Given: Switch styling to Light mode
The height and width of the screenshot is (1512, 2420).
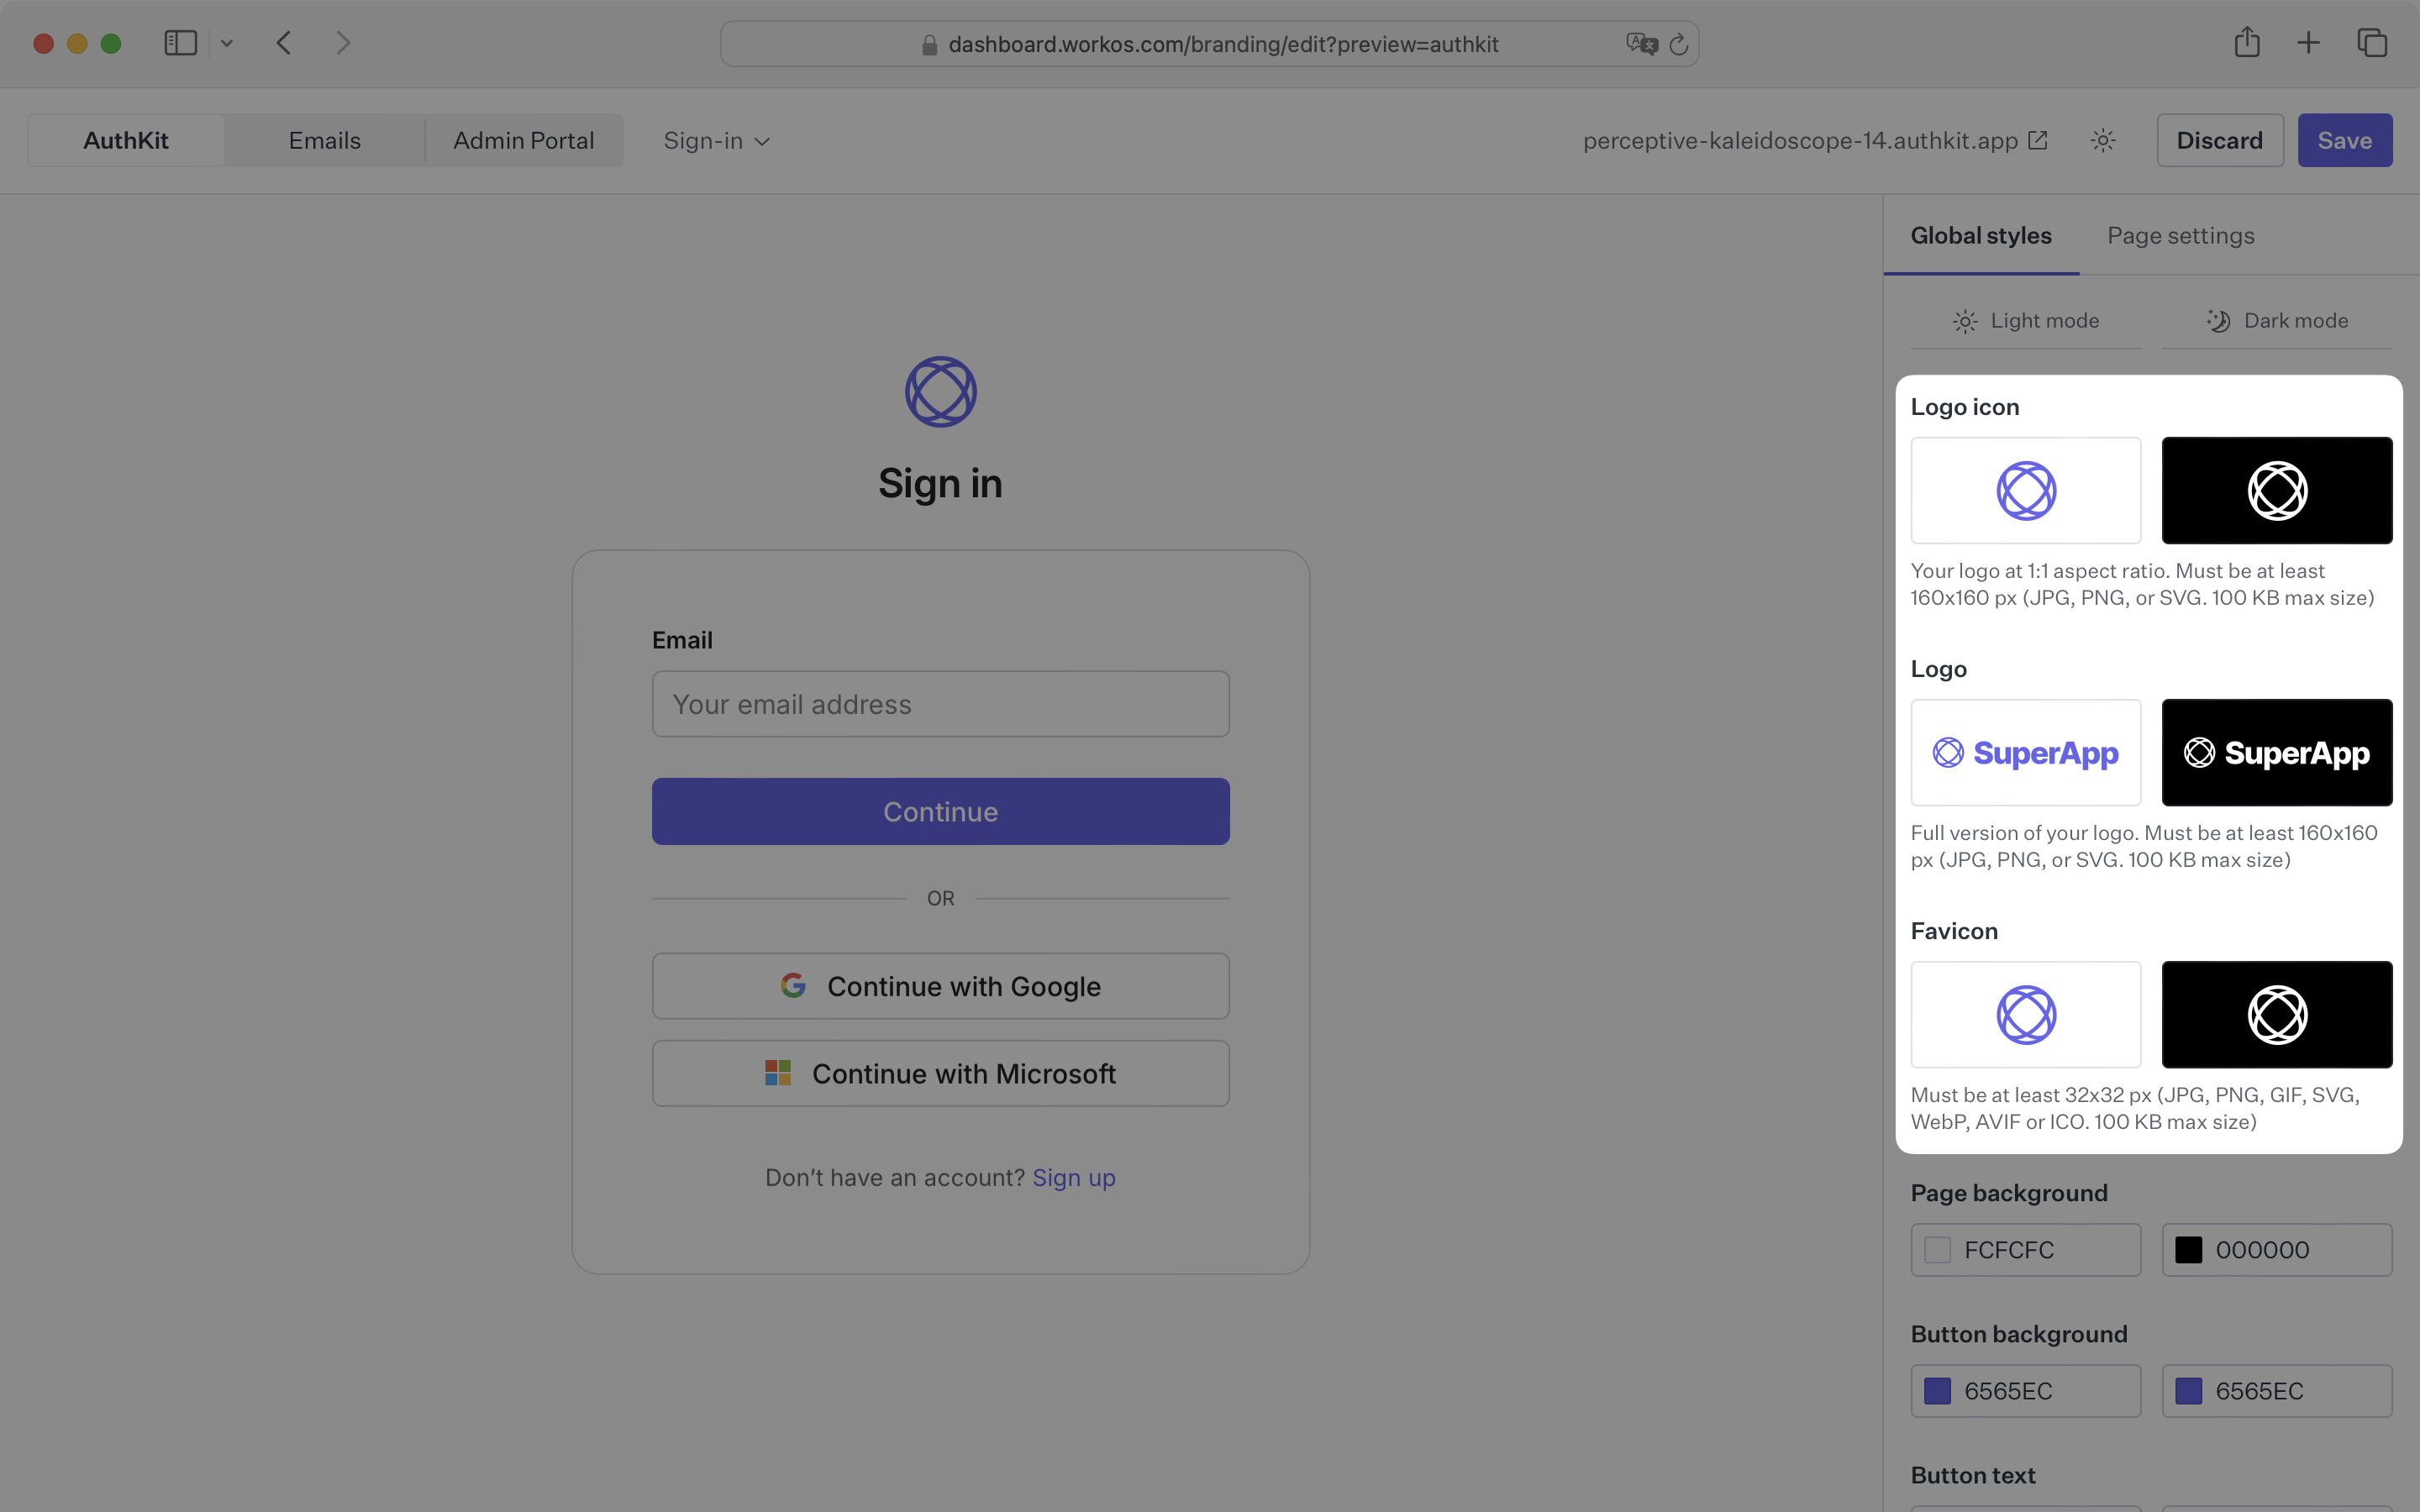Looking at the screenshot, I should [x=2027, y=320].
